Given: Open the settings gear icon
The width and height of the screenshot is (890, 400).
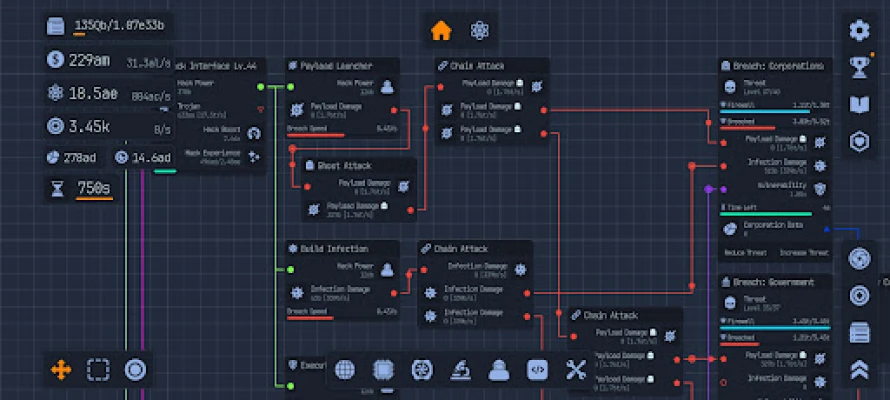Looking at the screenshot, I should tap(859, 30).
